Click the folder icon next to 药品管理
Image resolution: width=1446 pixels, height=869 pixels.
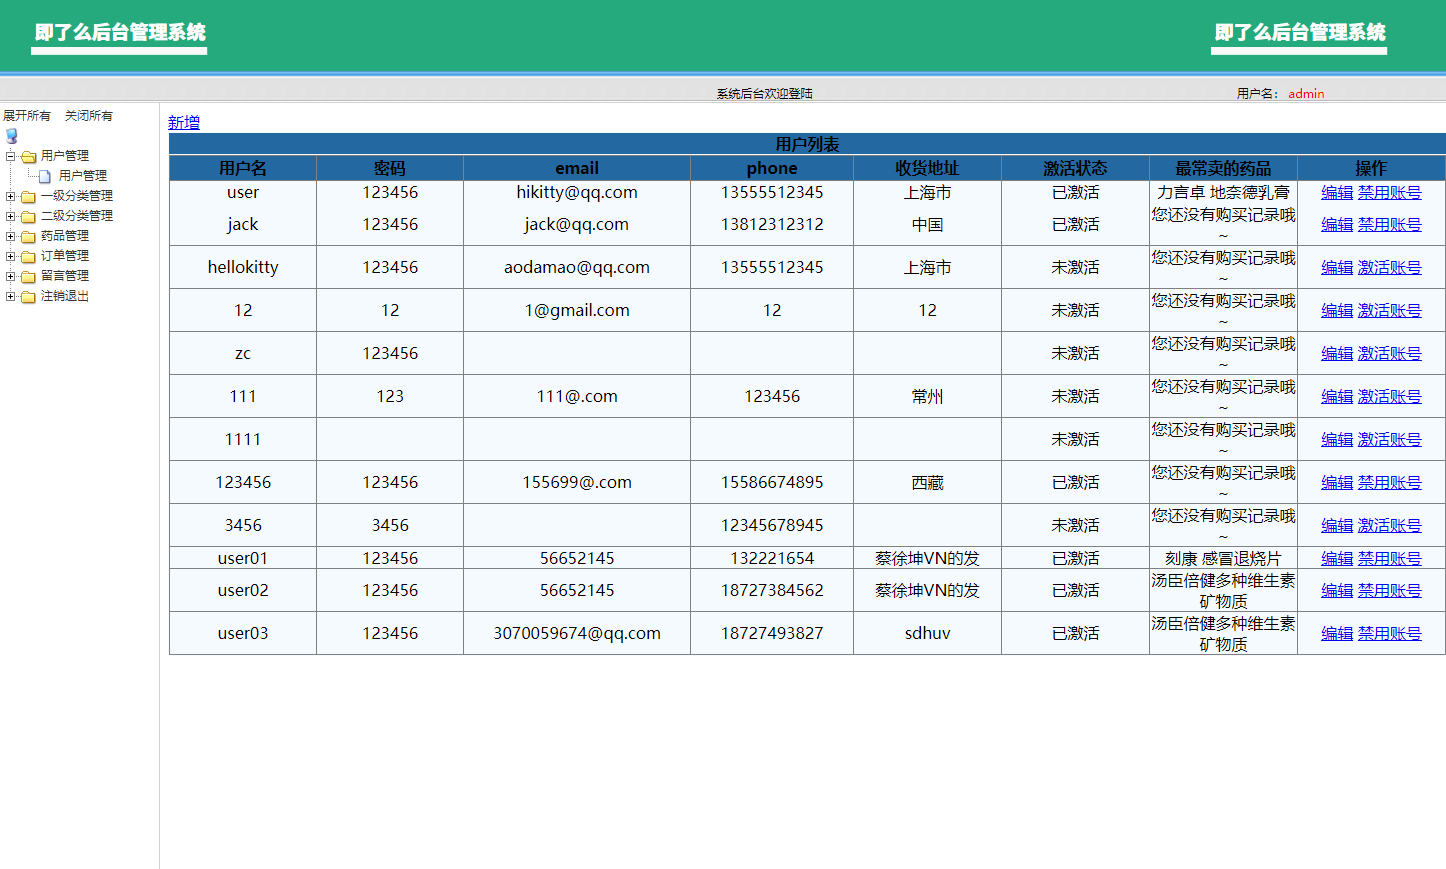(x=29, y=237)
